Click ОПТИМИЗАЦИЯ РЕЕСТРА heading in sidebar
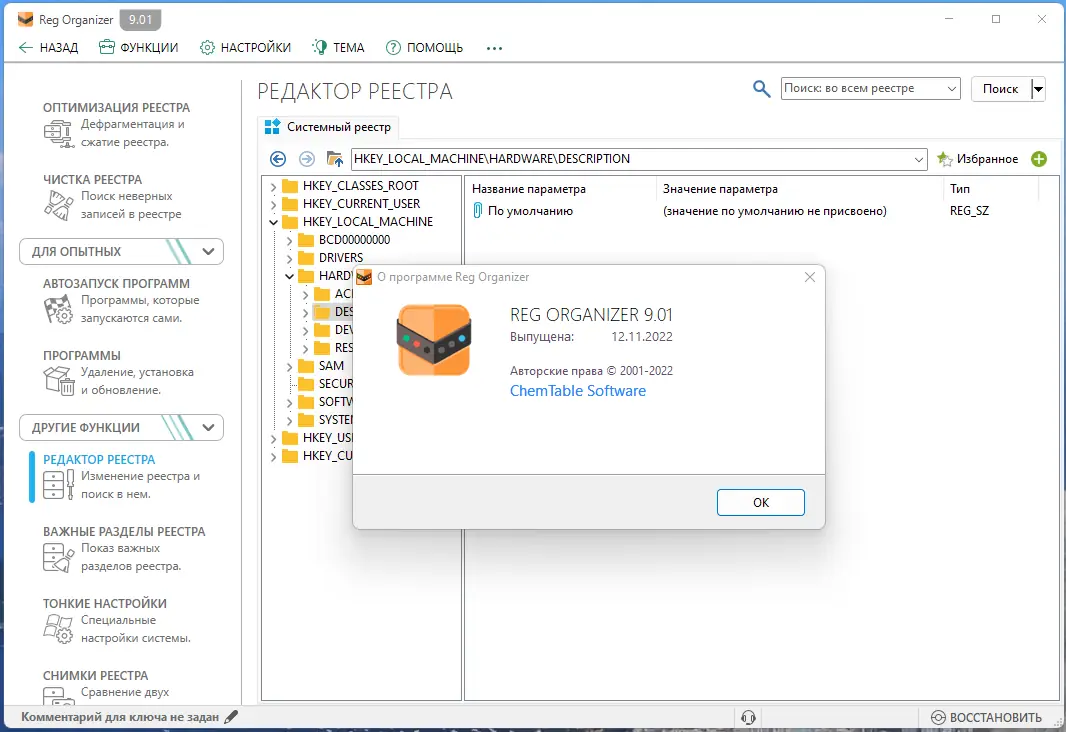The image size is (1066, 732). [x=116, y=107]
